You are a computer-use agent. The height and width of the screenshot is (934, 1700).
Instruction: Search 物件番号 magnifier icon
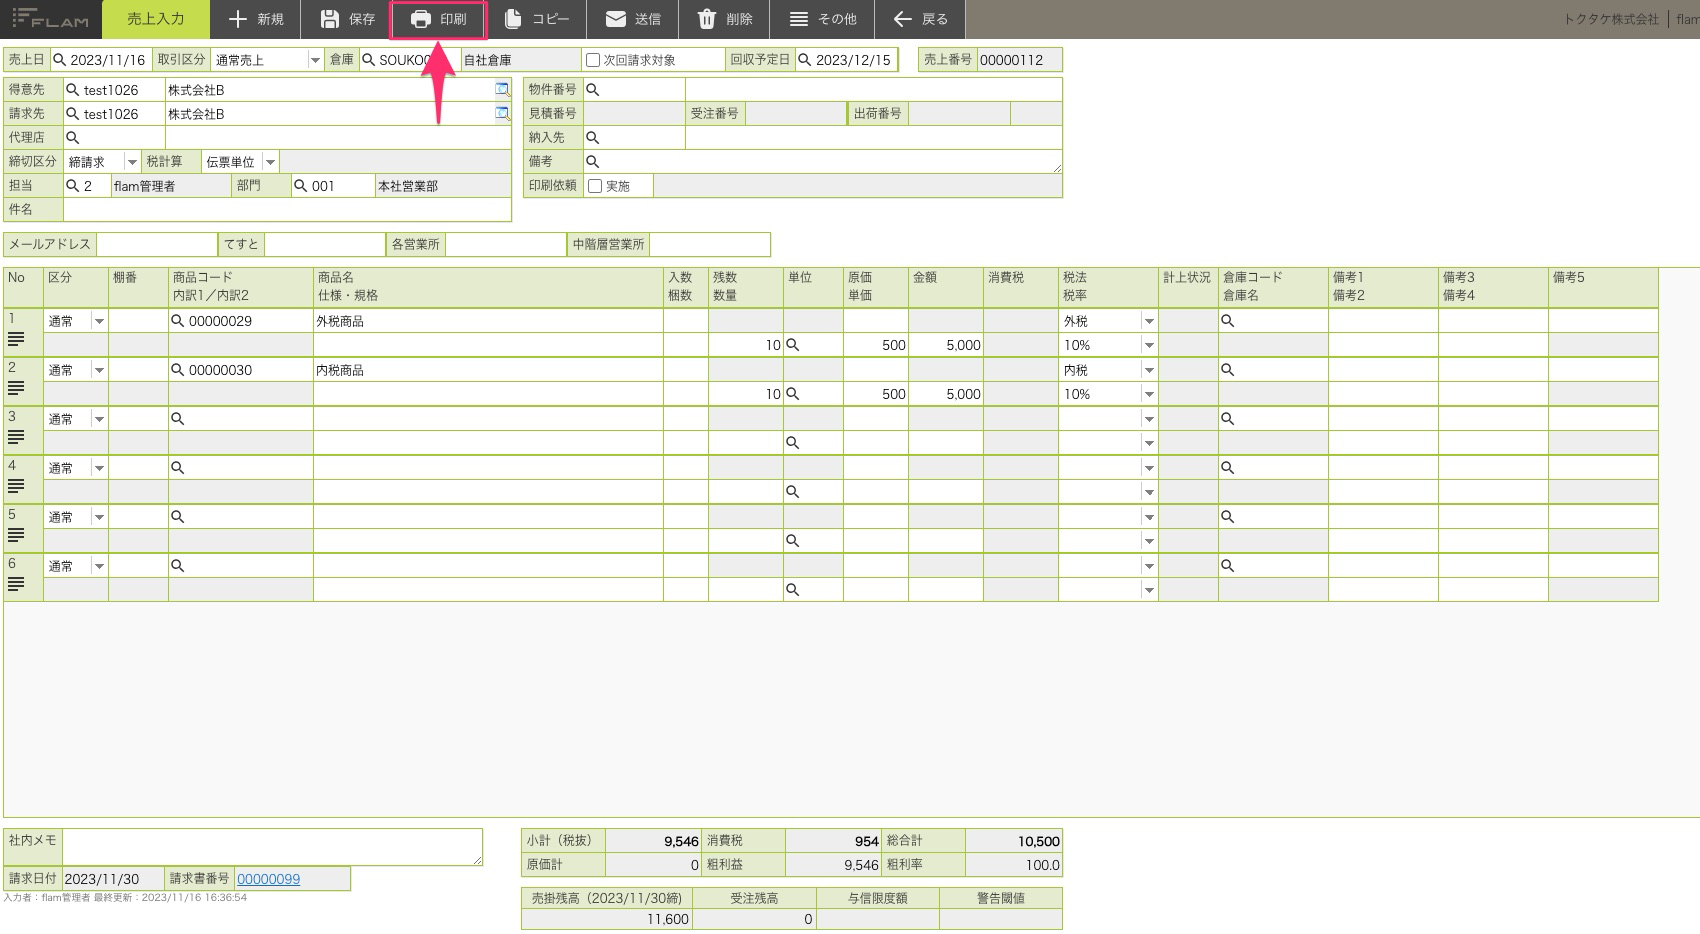tap(592, 90)
